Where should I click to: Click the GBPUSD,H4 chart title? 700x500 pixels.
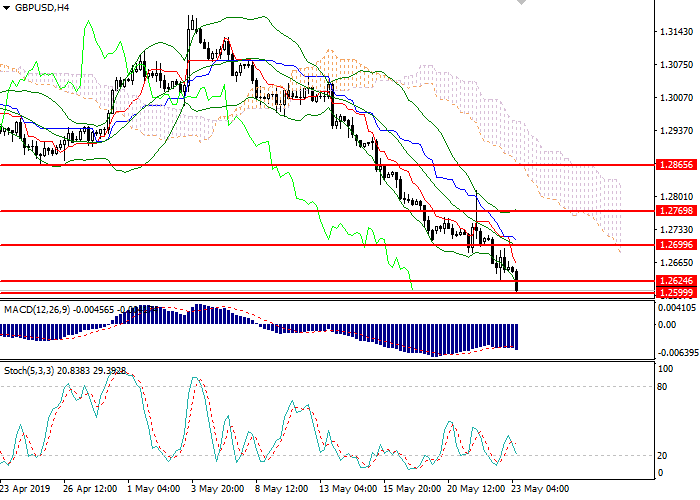[42, 7]
